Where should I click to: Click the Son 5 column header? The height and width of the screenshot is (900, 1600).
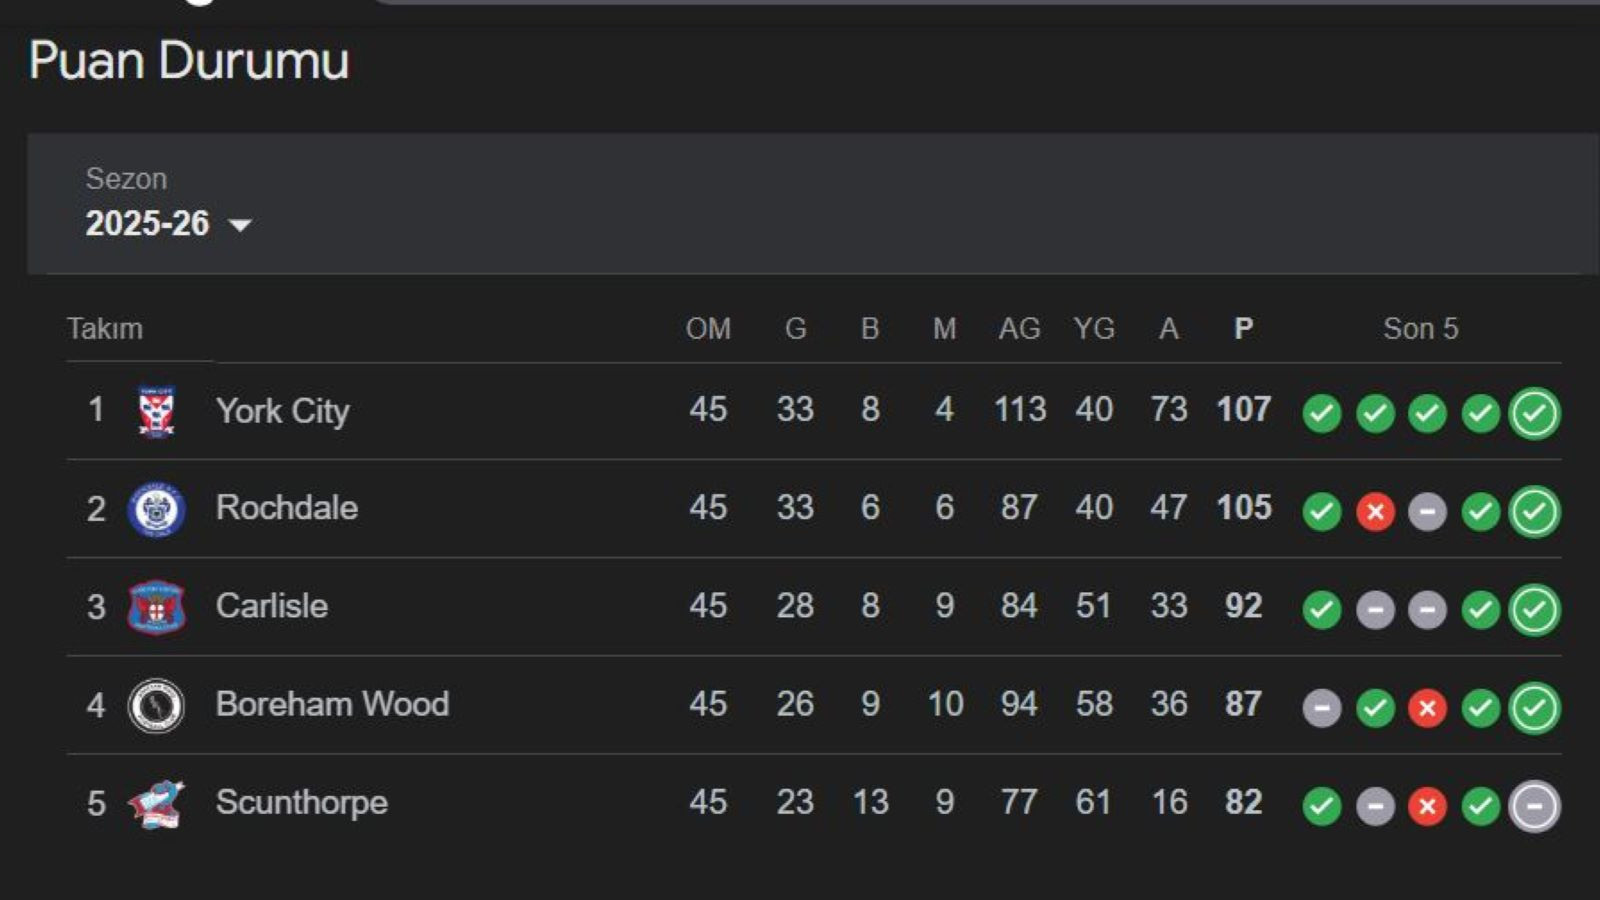click(x=1420, y=329)
